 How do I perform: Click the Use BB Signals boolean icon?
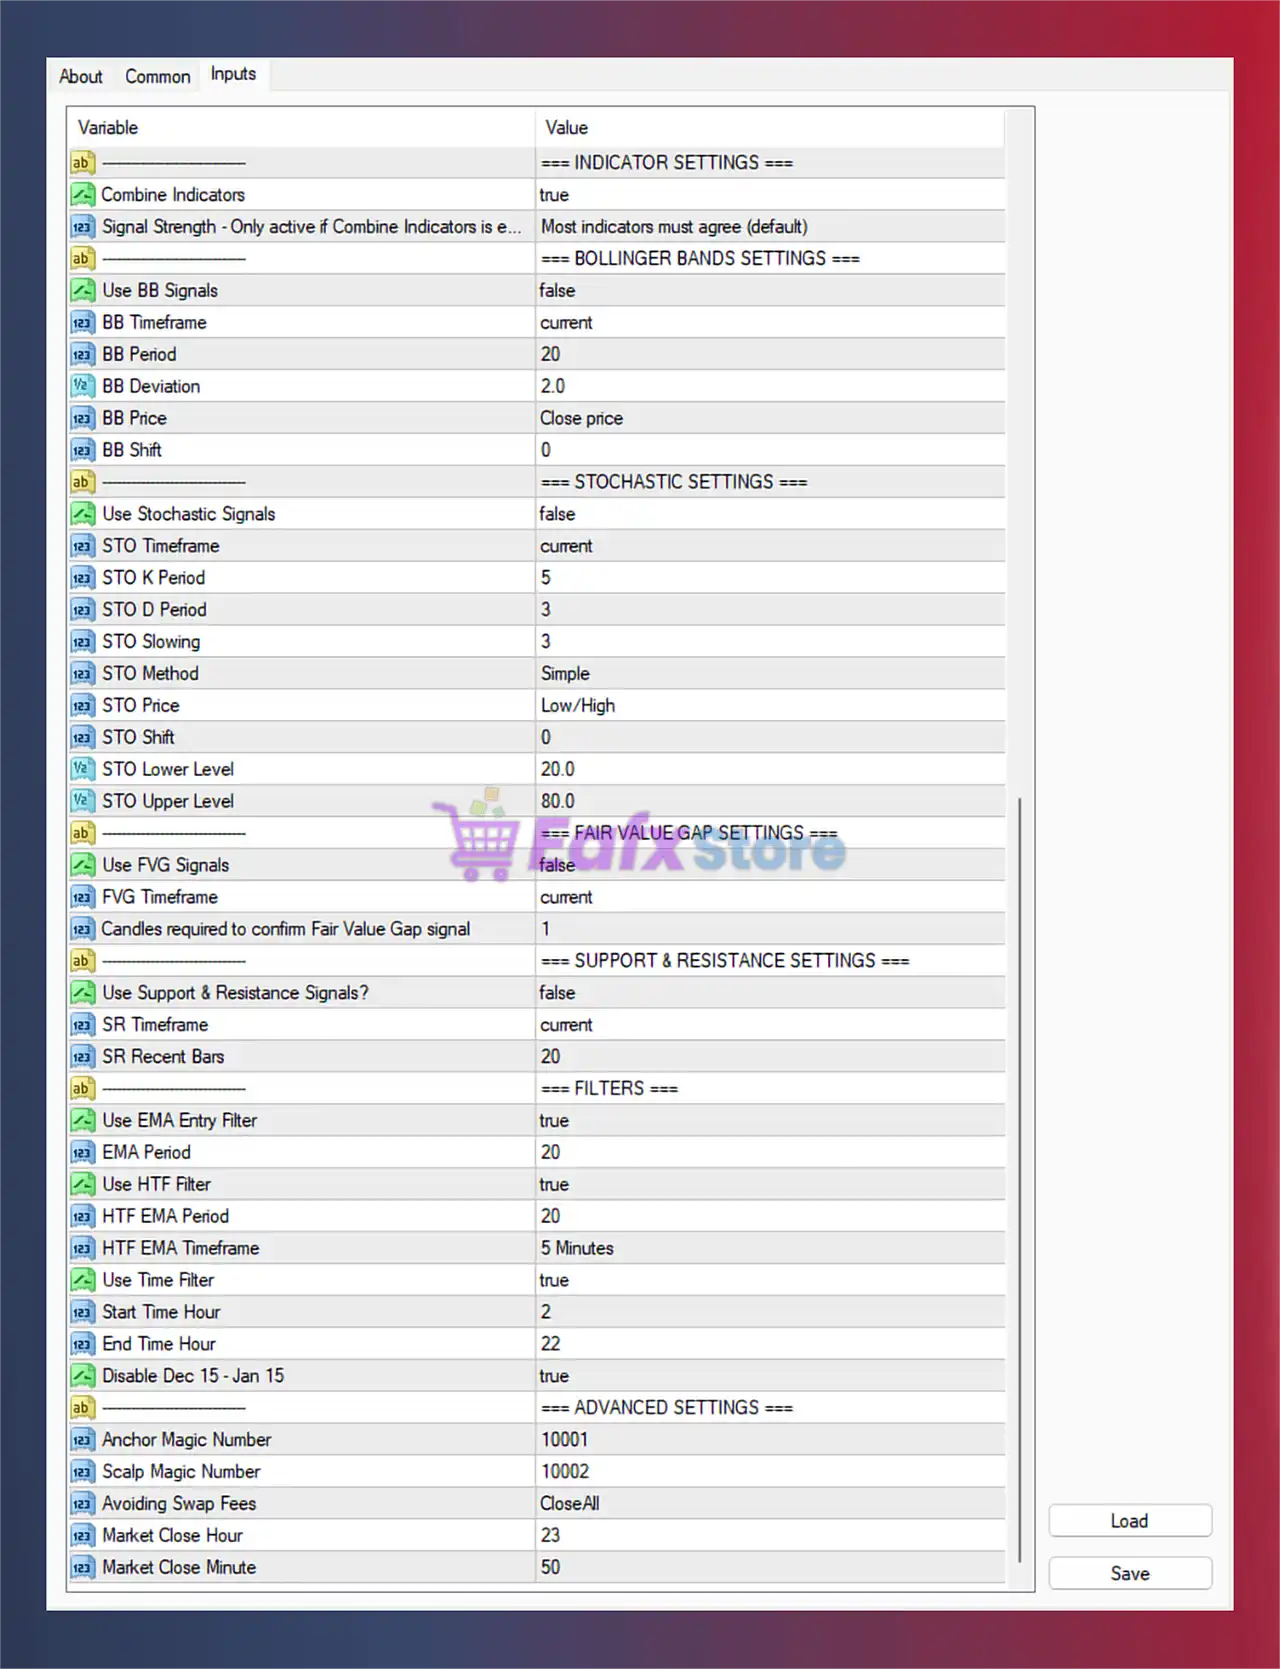(83, 291)
